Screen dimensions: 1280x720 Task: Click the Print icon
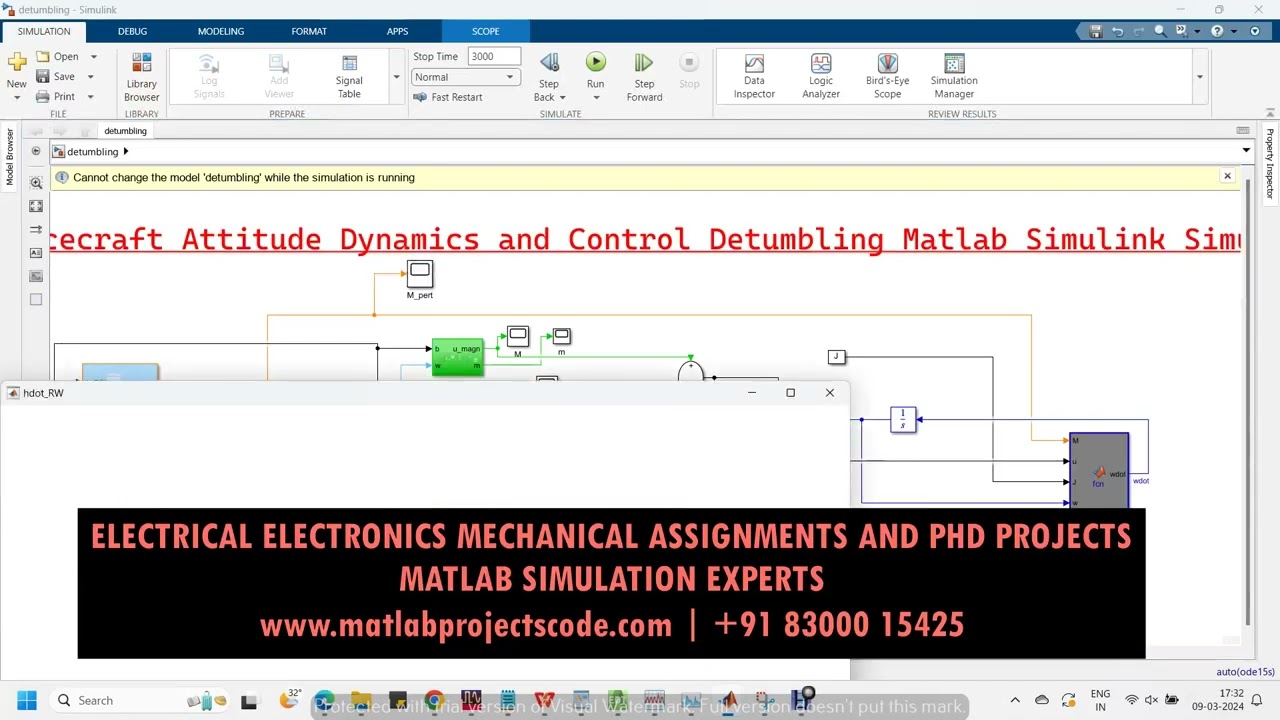click(x=43, y=97)
